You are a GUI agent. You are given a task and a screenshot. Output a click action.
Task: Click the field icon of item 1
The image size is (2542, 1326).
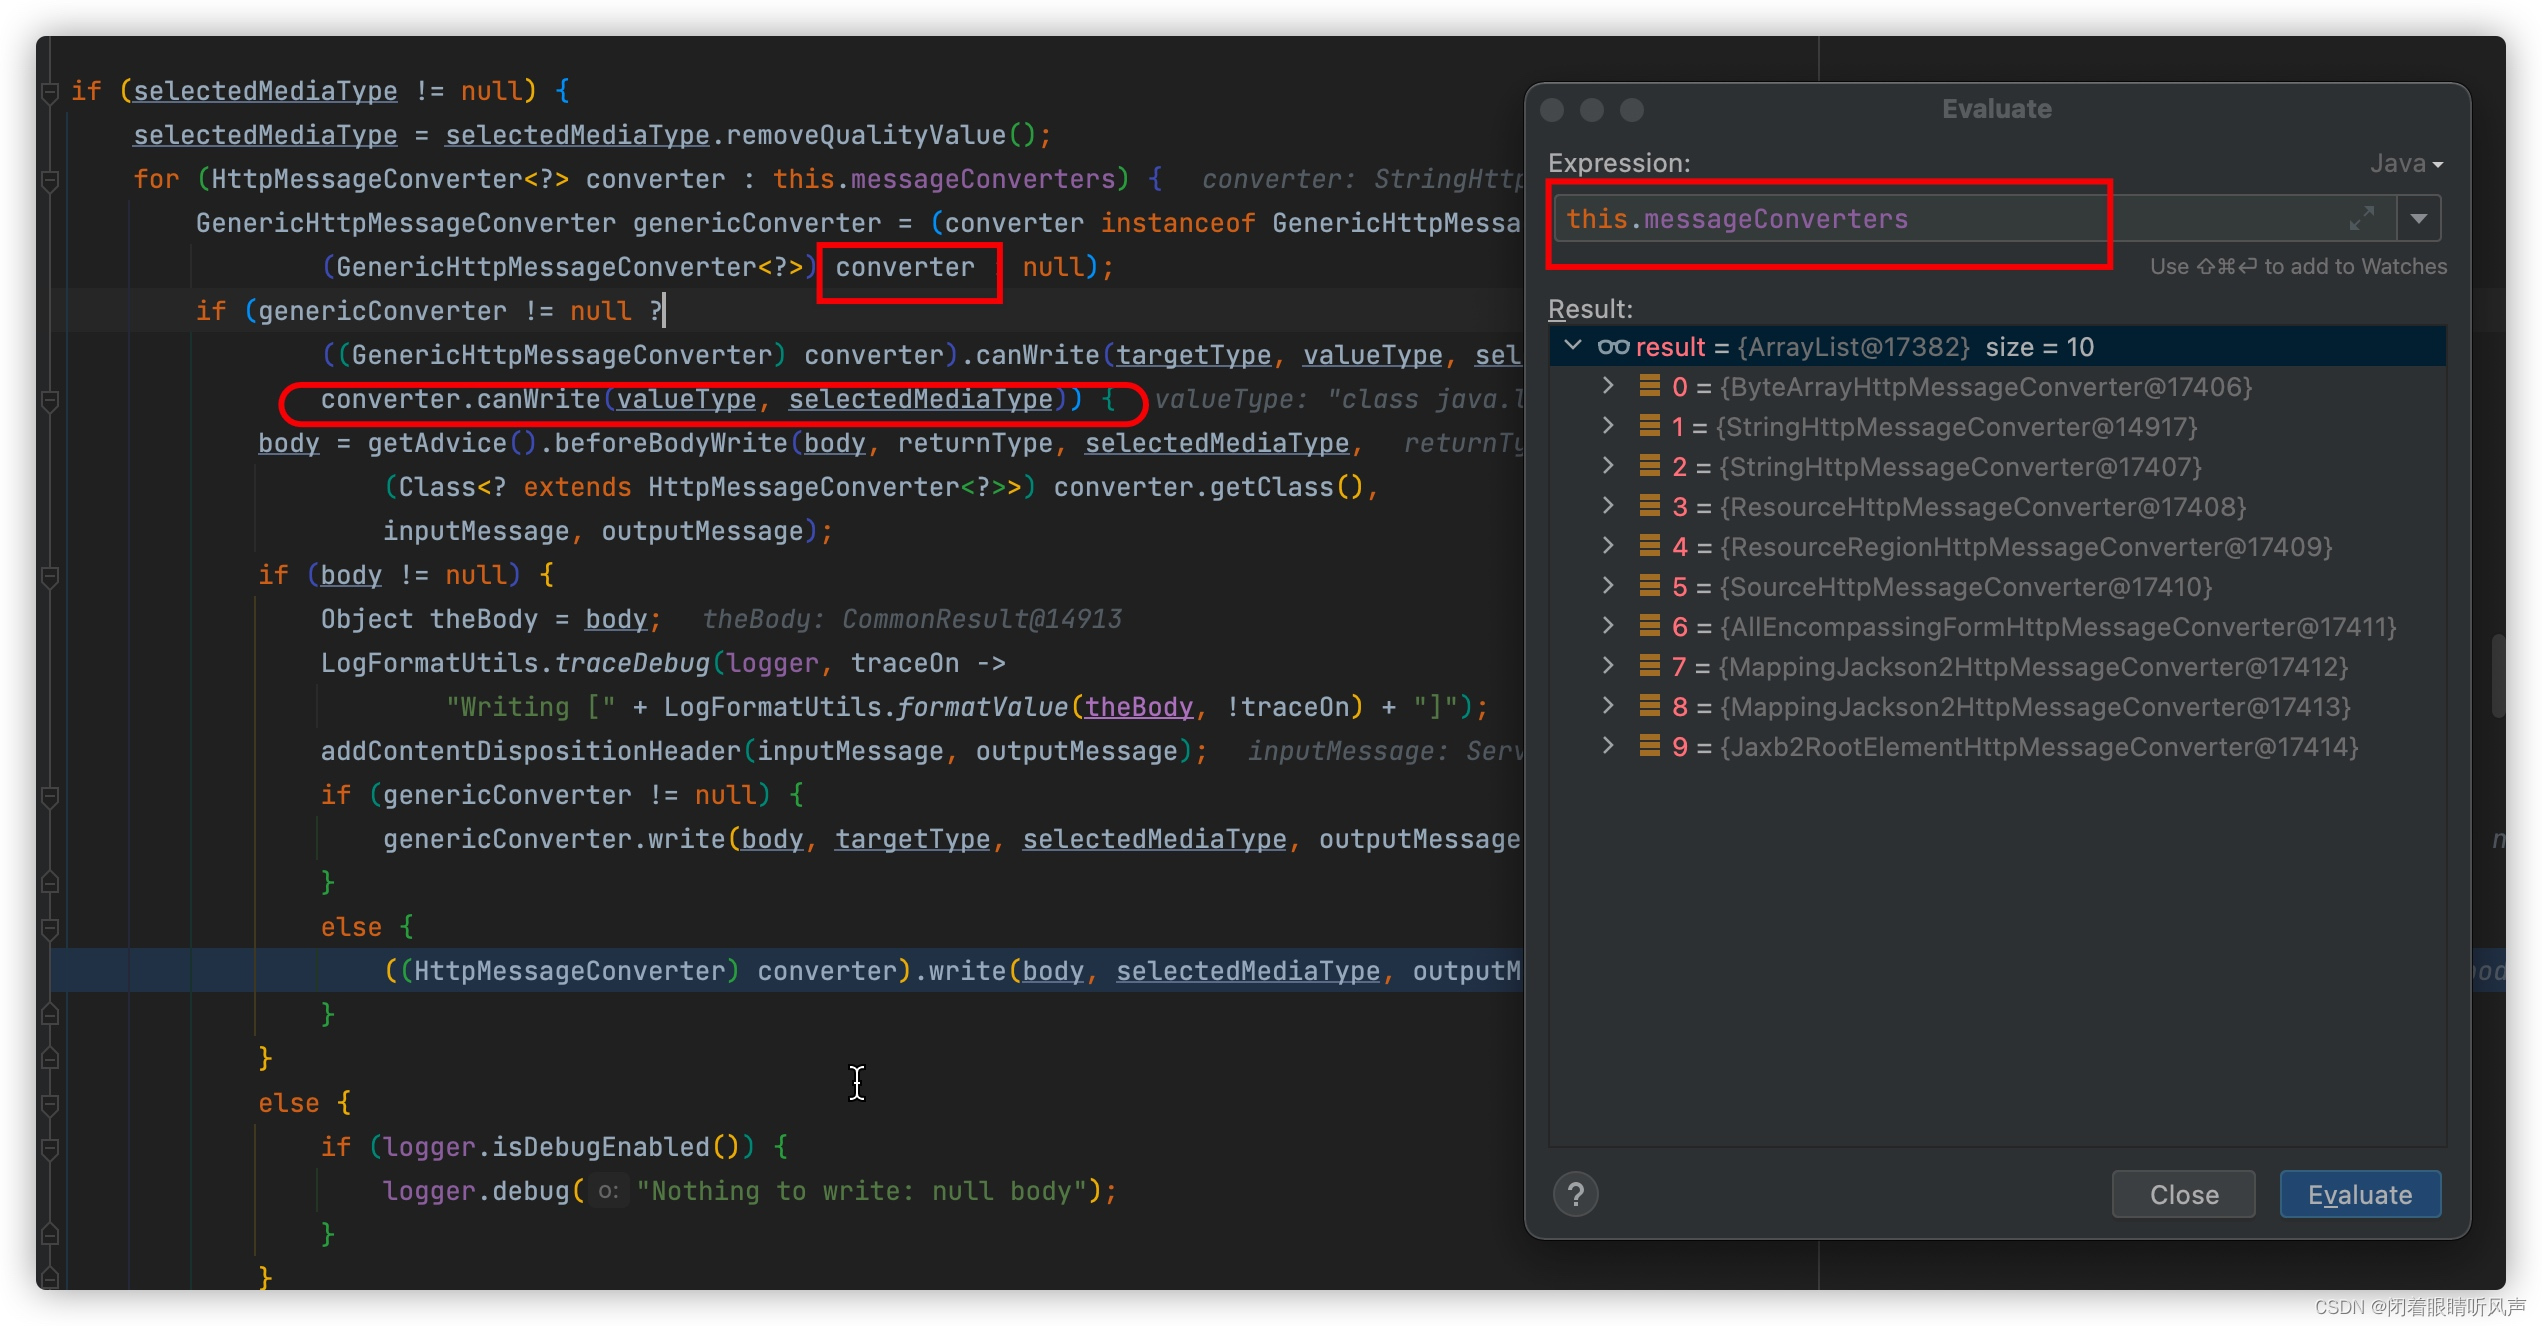click(1650, 426)
